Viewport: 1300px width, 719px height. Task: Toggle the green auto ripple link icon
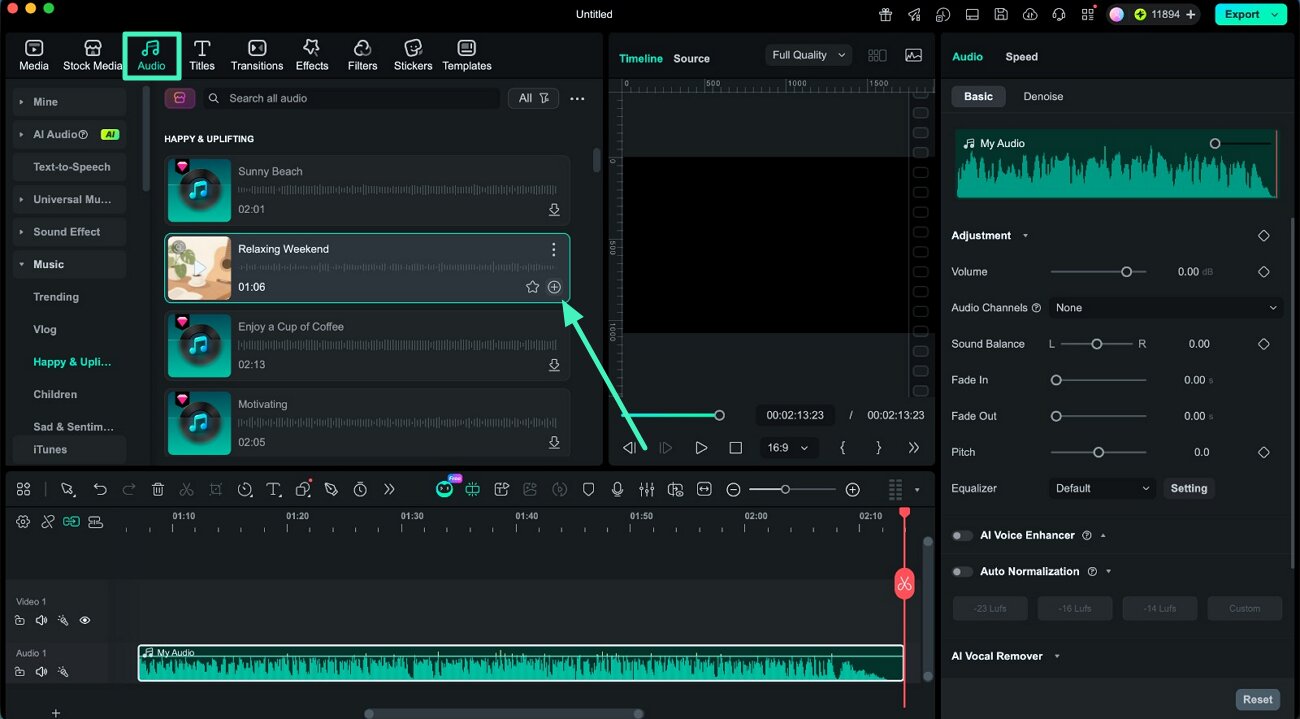pos(71,521)
